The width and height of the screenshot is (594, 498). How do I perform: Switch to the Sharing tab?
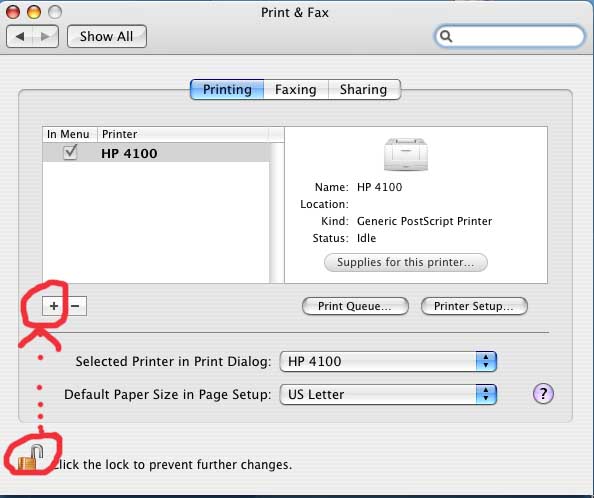364,90
